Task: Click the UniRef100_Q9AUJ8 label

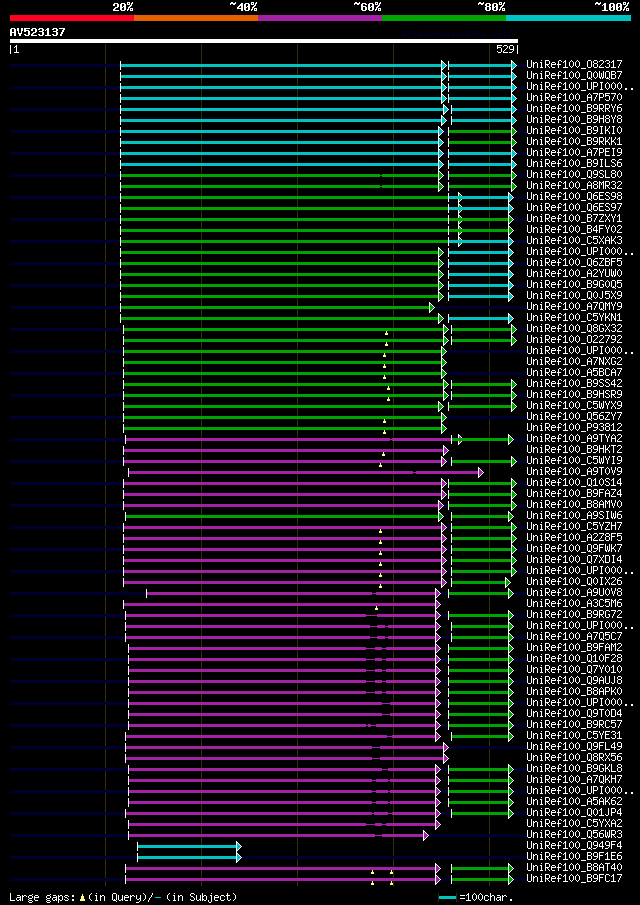Action: pos(574,680)
